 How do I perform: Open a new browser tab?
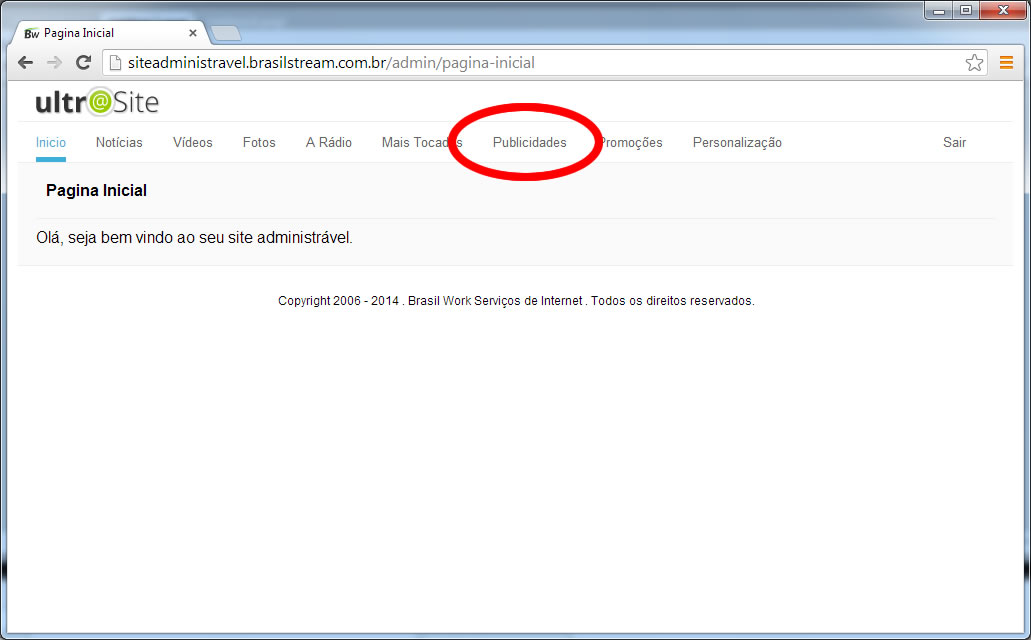[226, 32]
